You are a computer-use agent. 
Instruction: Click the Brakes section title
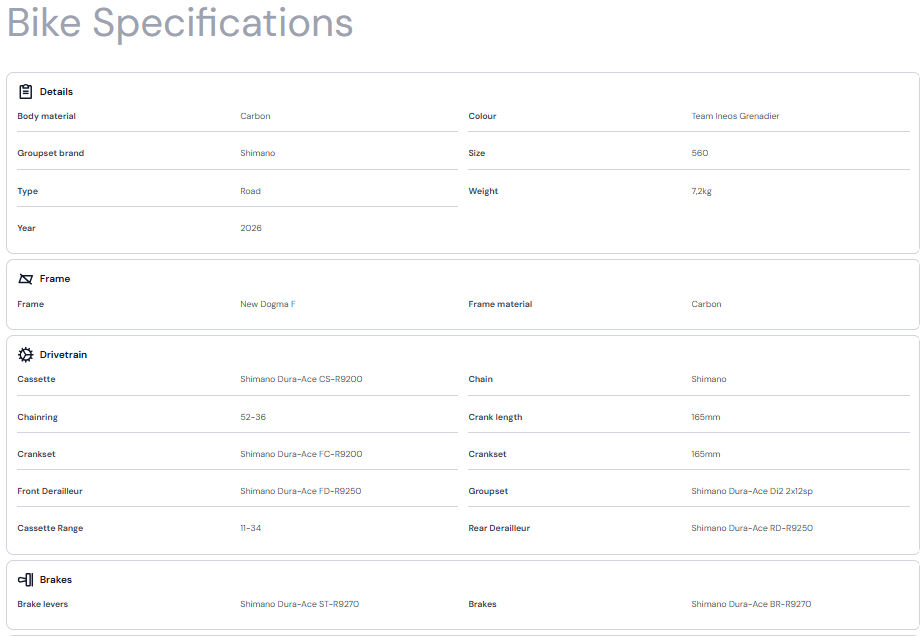[x=56, y=580]
